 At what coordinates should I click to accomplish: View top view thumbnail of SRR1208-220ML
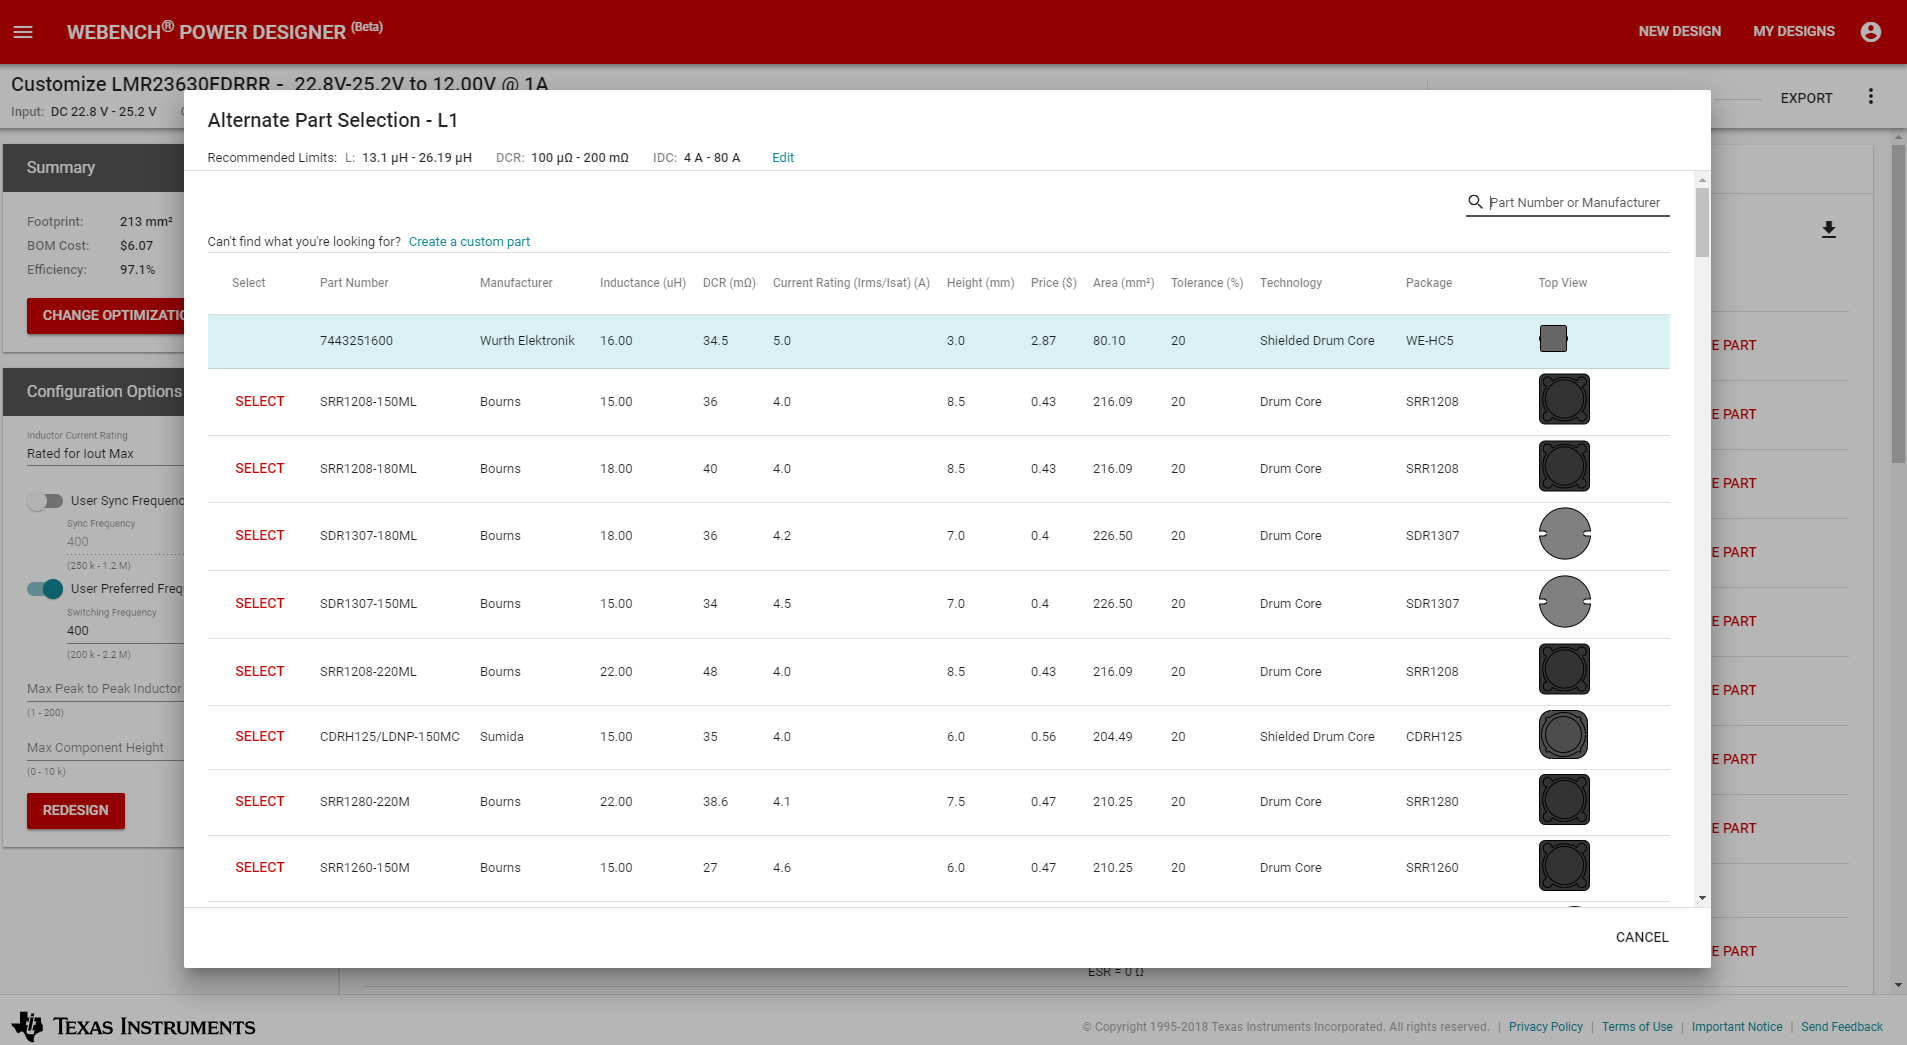point(1564,669)
